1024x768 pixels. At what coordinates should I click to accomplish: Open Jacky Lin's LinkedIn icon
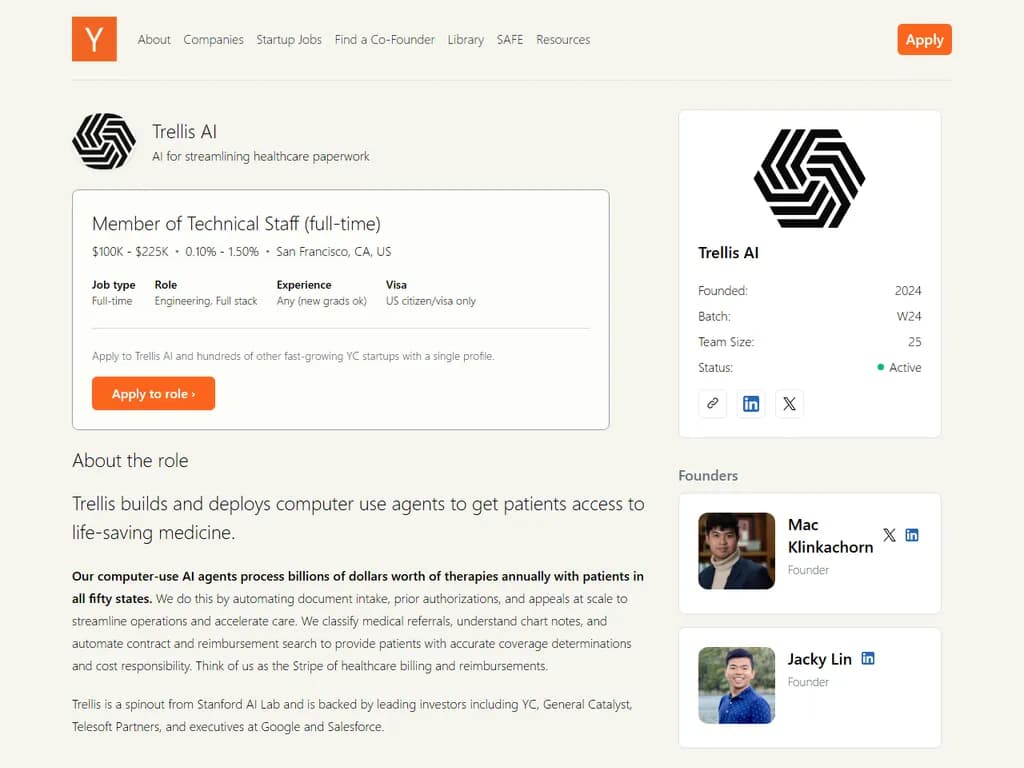click(x=867, y=658)
